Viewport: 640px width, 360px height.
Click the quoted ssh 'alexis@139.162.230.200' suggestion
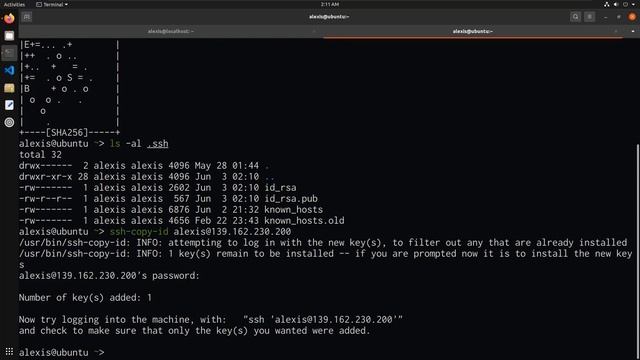[323, 320]
